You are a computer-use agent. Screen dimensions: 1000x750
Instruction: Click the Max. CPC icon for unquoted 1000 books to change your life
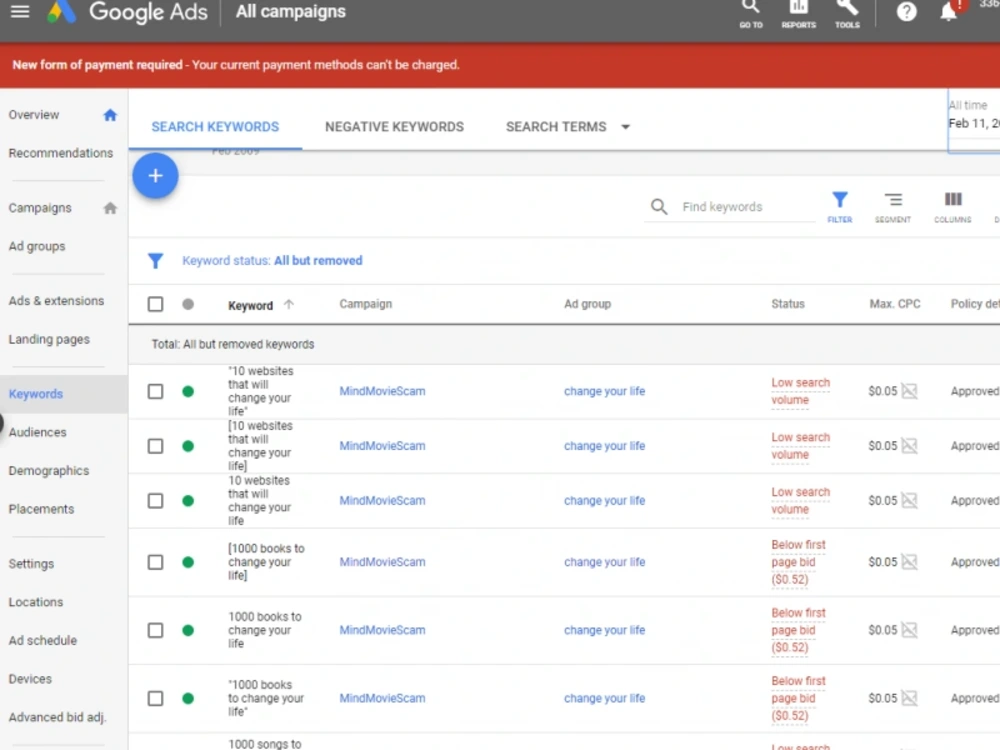[909, 630]
